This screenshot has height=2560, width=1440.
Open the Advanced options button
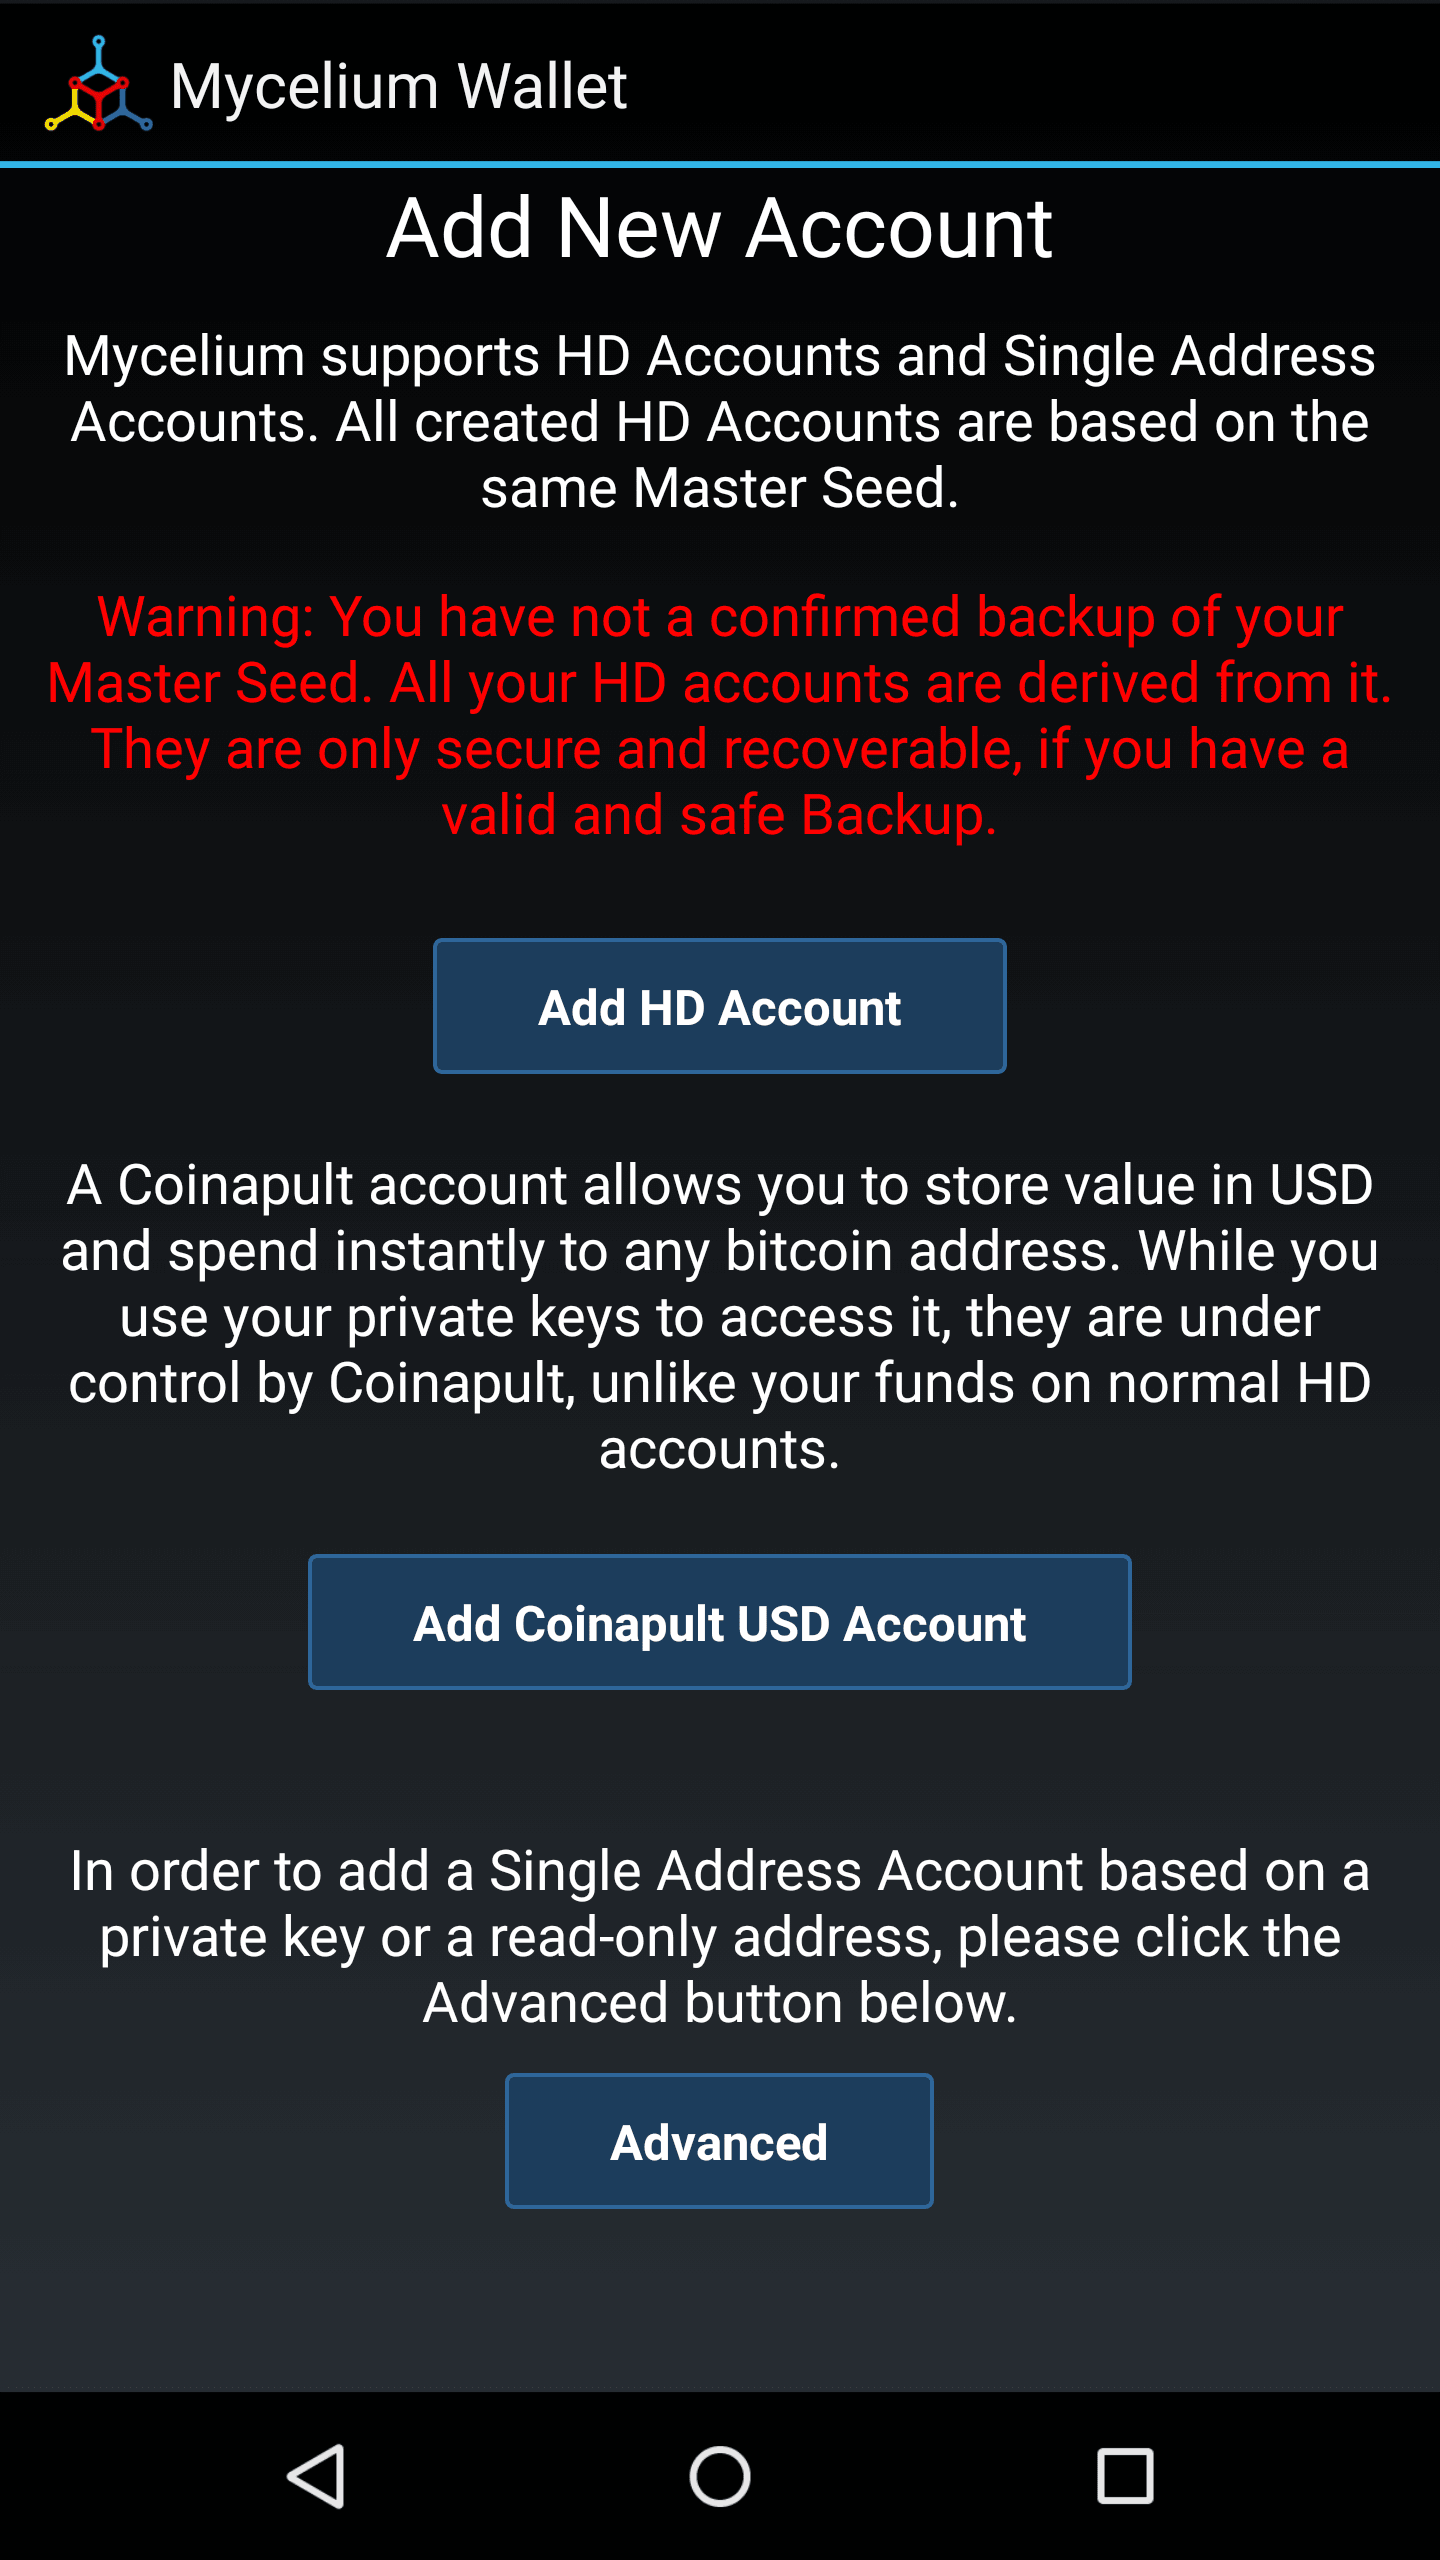pos(719,2141)
